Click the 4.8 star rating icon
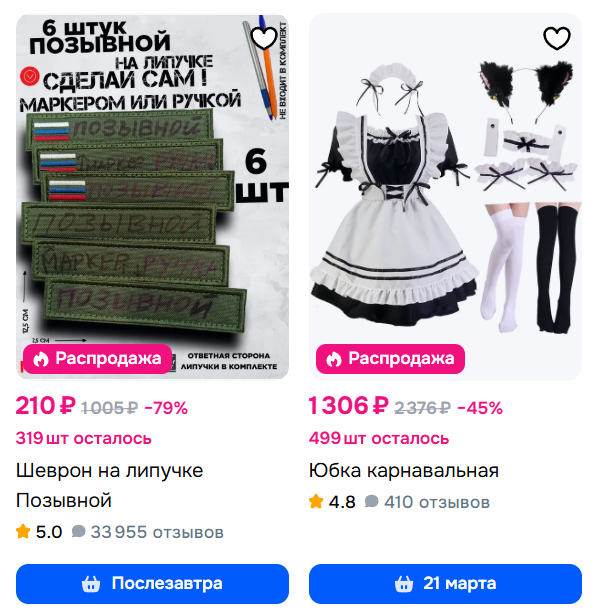The width and height of the screenshot is (596, 614). (316, 502)
